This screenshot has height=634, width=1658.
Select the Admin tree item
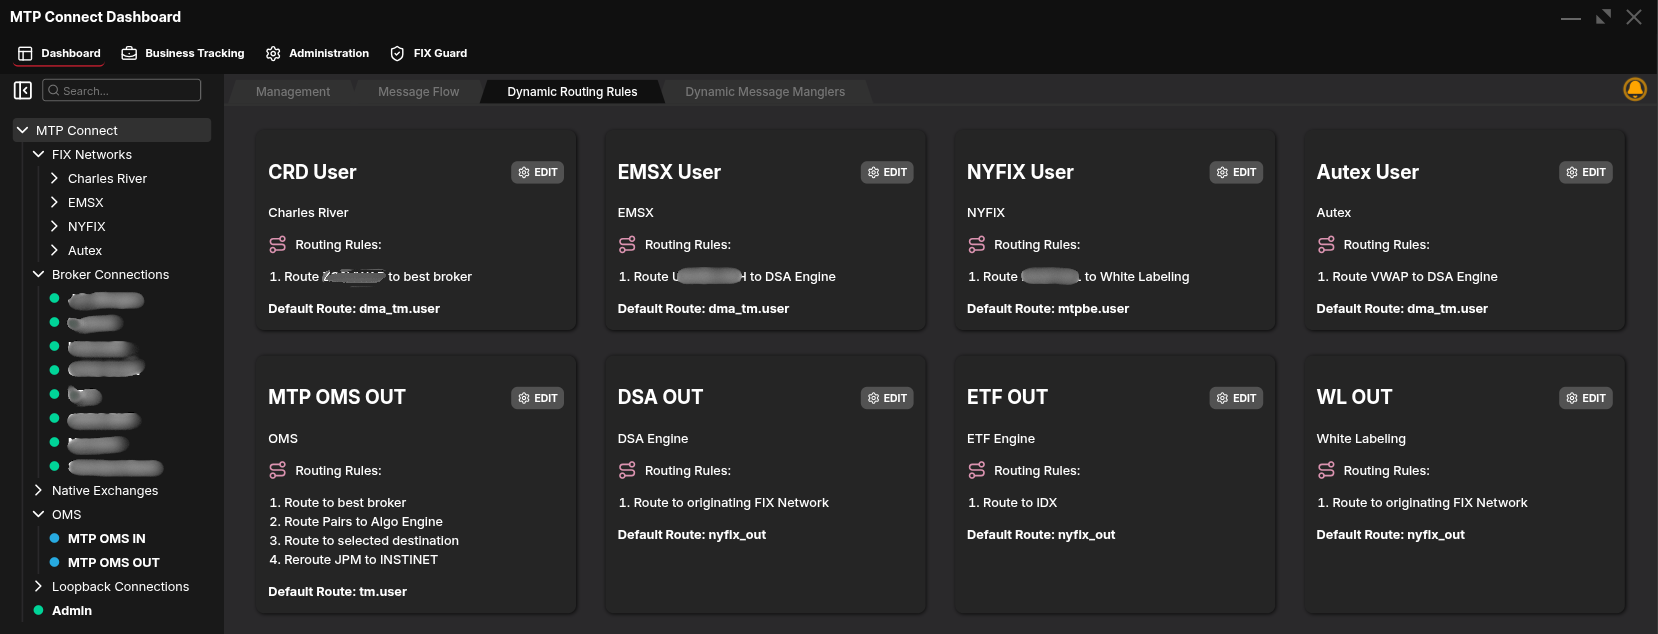coord(72,610)
